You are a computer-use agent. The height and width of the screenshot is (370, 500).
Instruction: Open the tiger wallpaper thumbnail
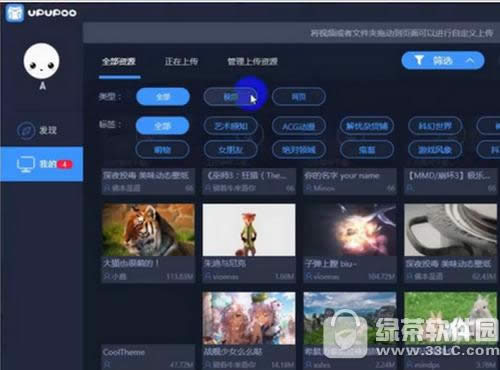point(148,230)
